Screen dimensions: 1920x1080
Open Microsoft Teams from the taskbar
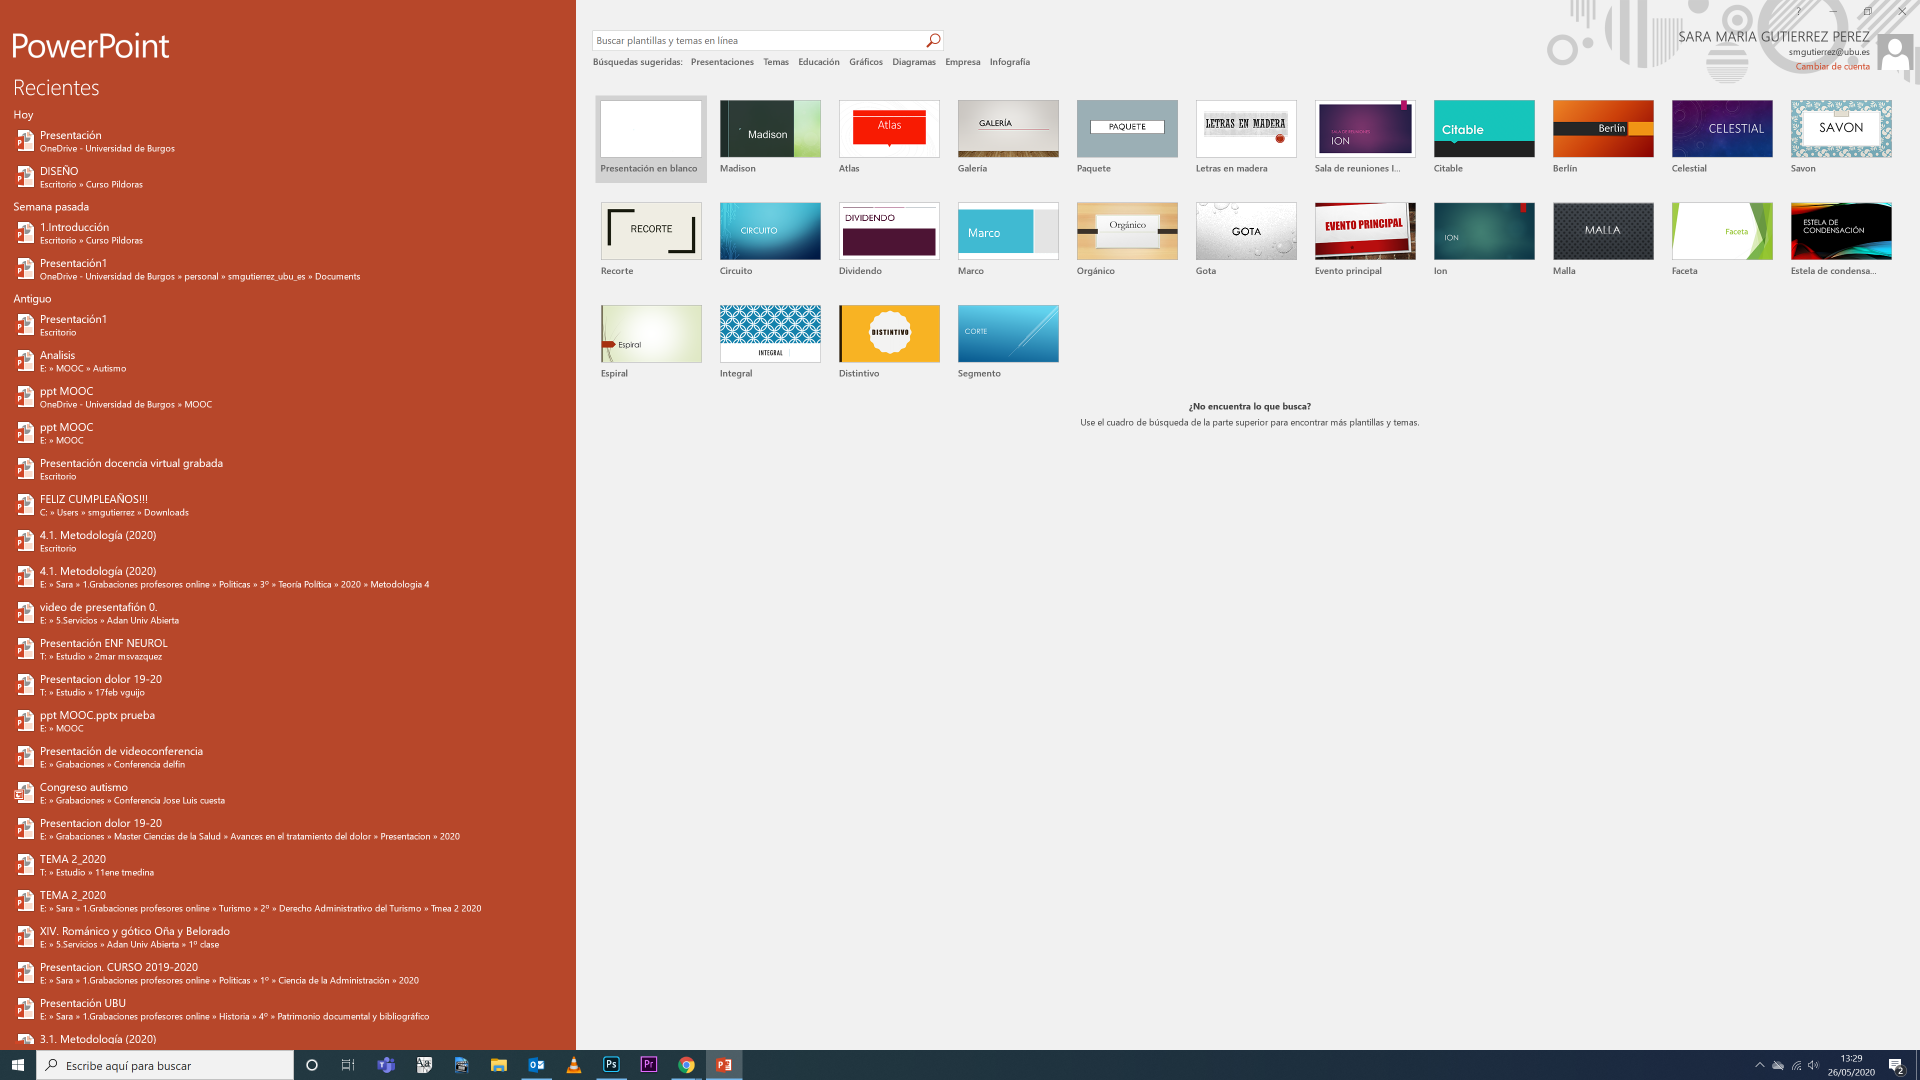tap(386, 1065)
